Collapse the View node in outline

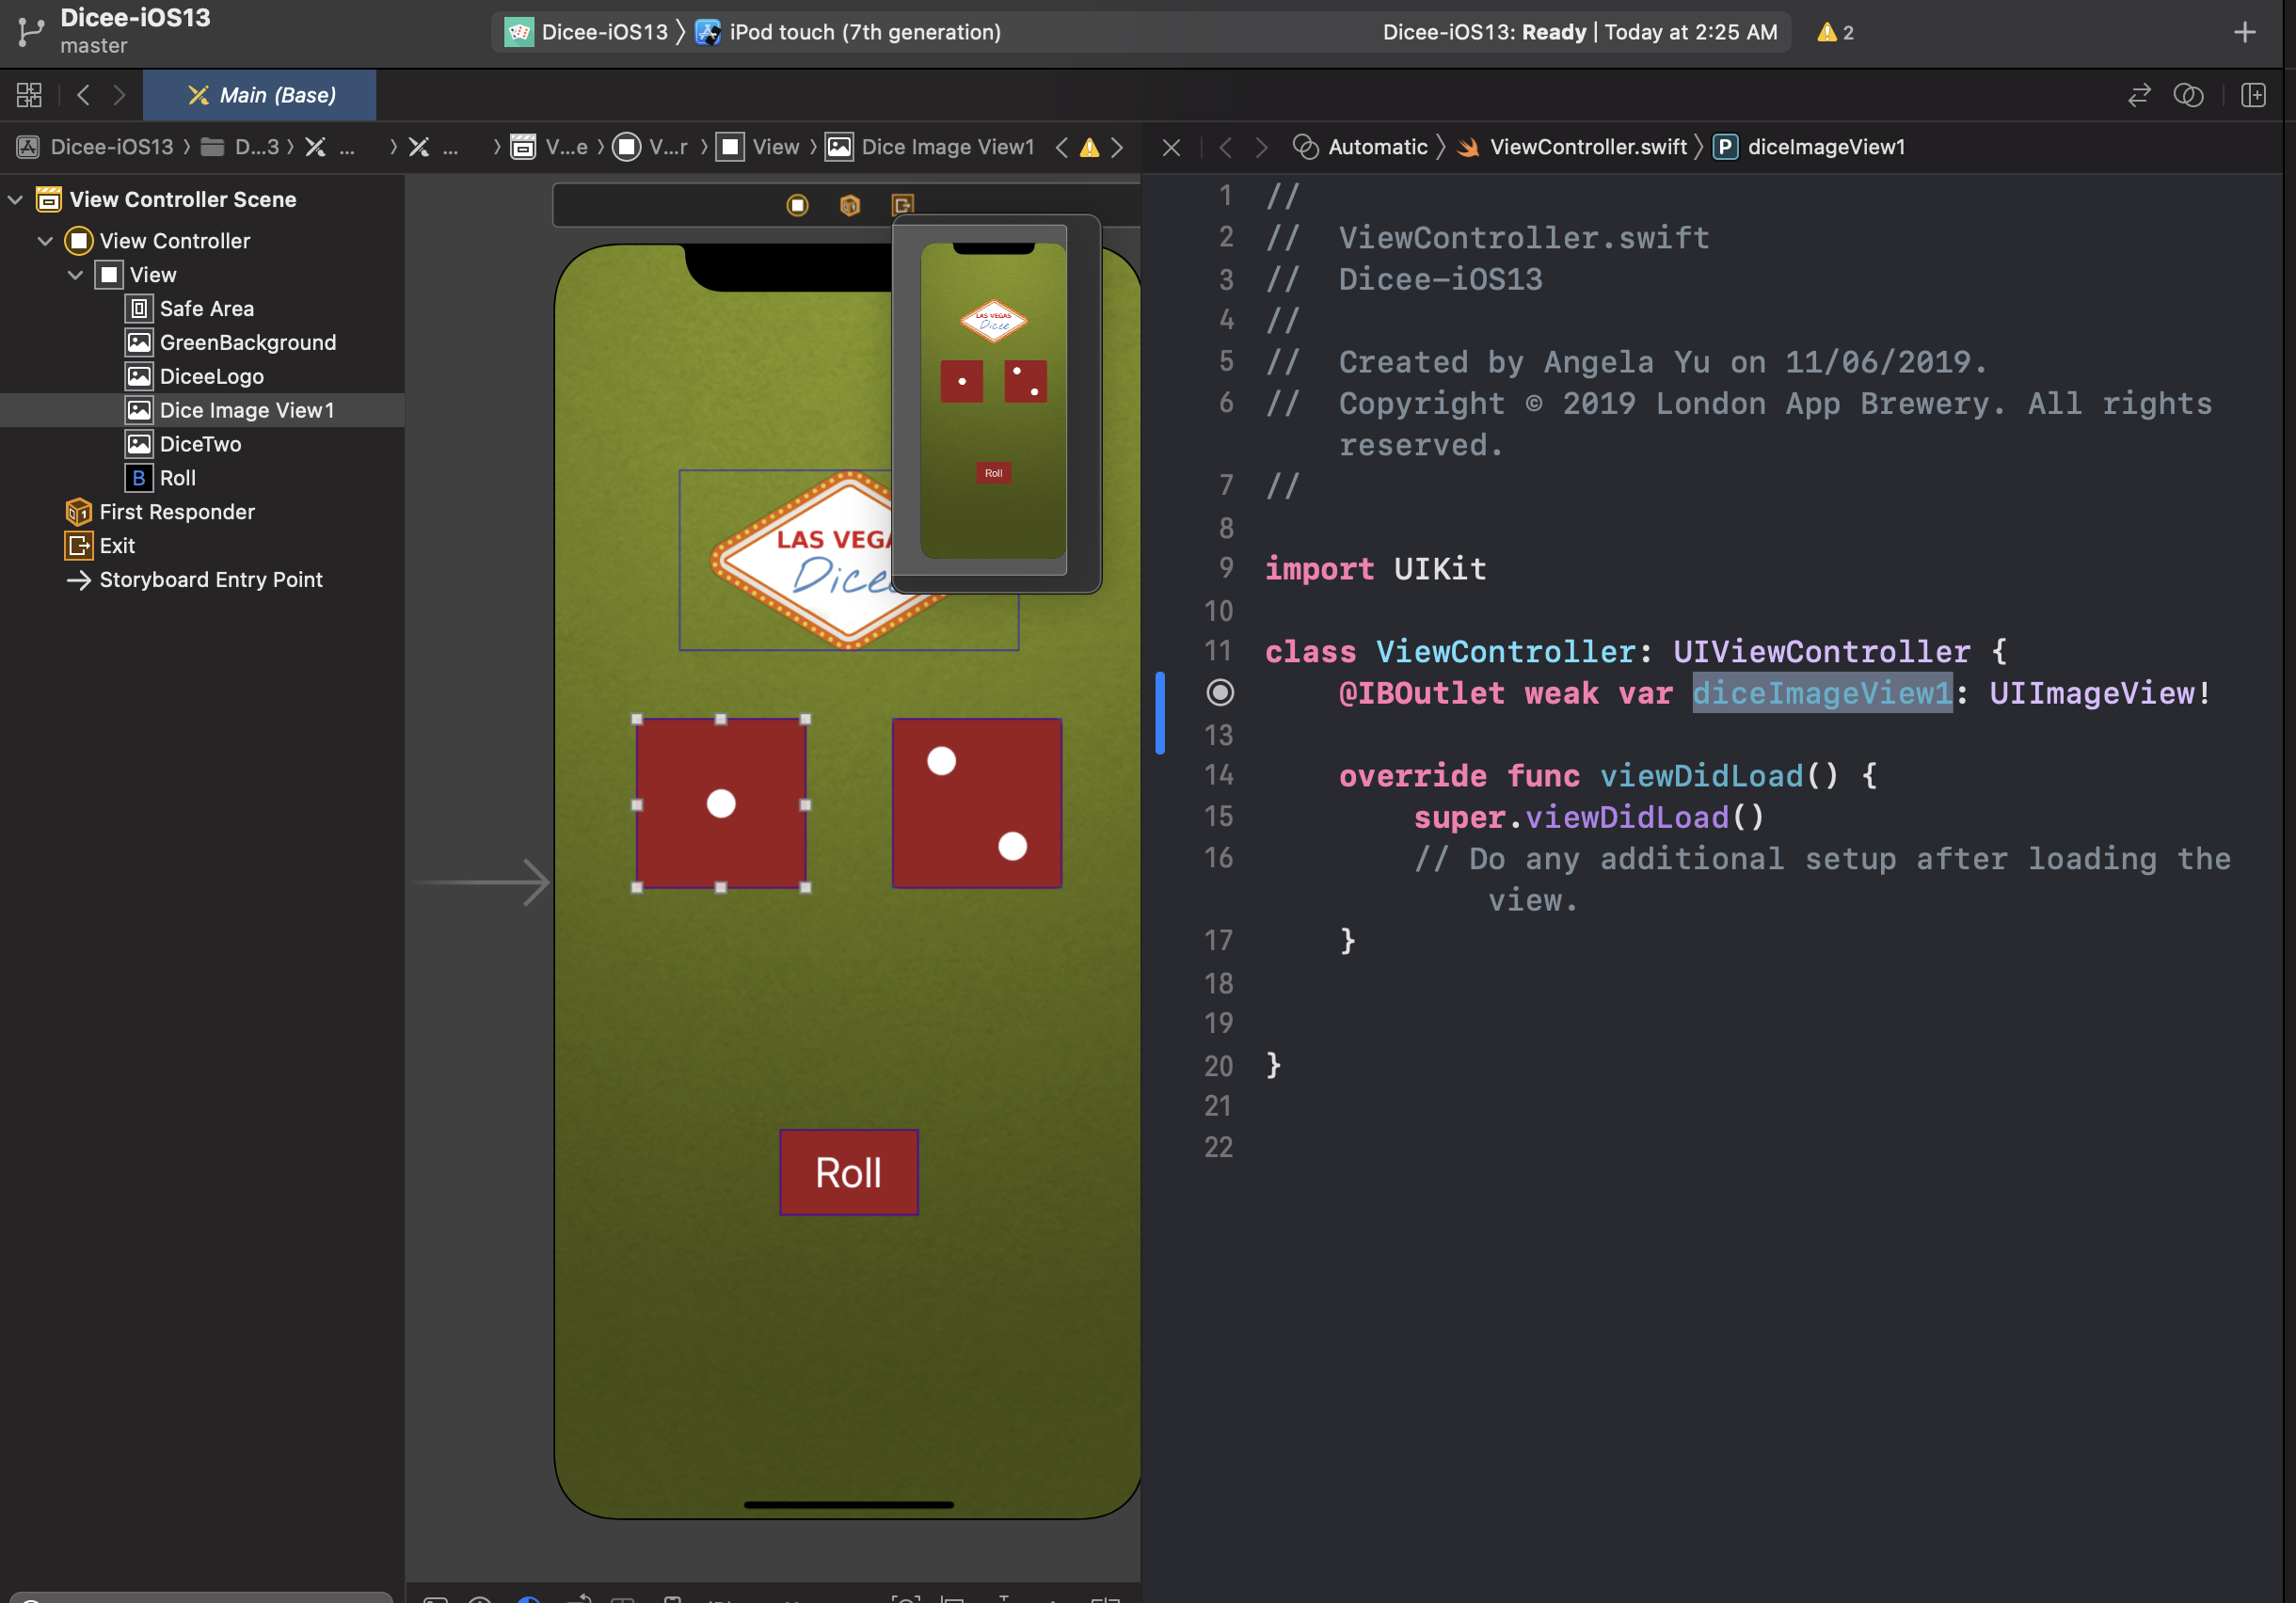point(75,275)
